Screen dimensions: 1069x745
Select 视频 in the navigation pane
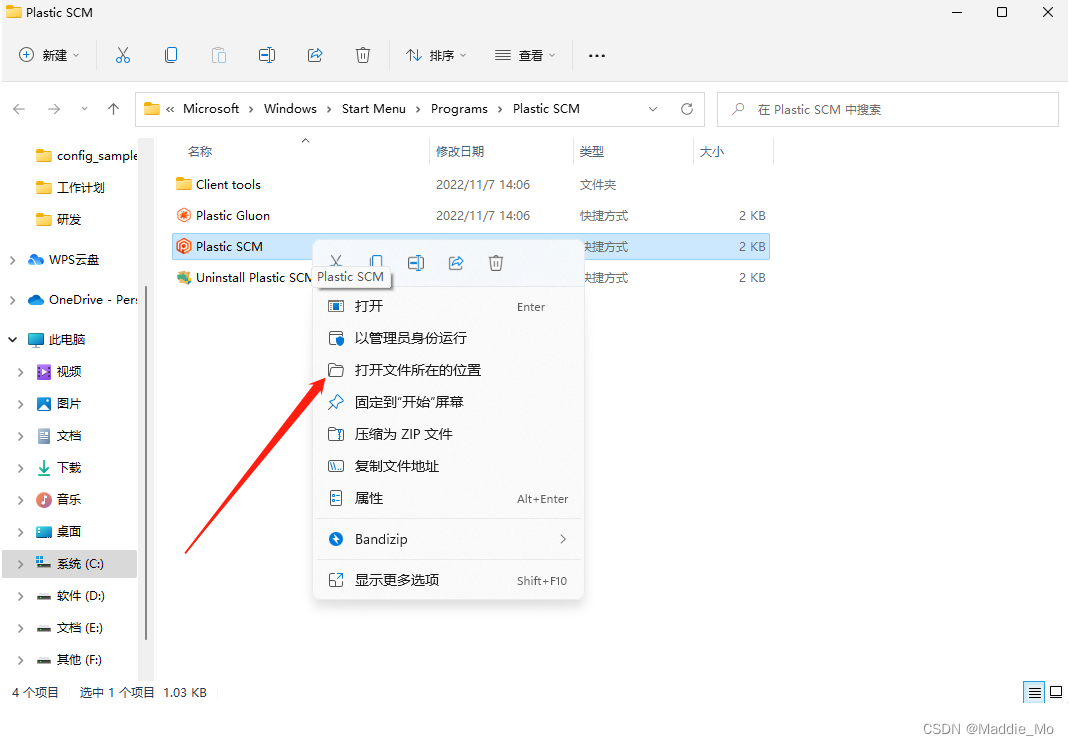tap(59, 371)
